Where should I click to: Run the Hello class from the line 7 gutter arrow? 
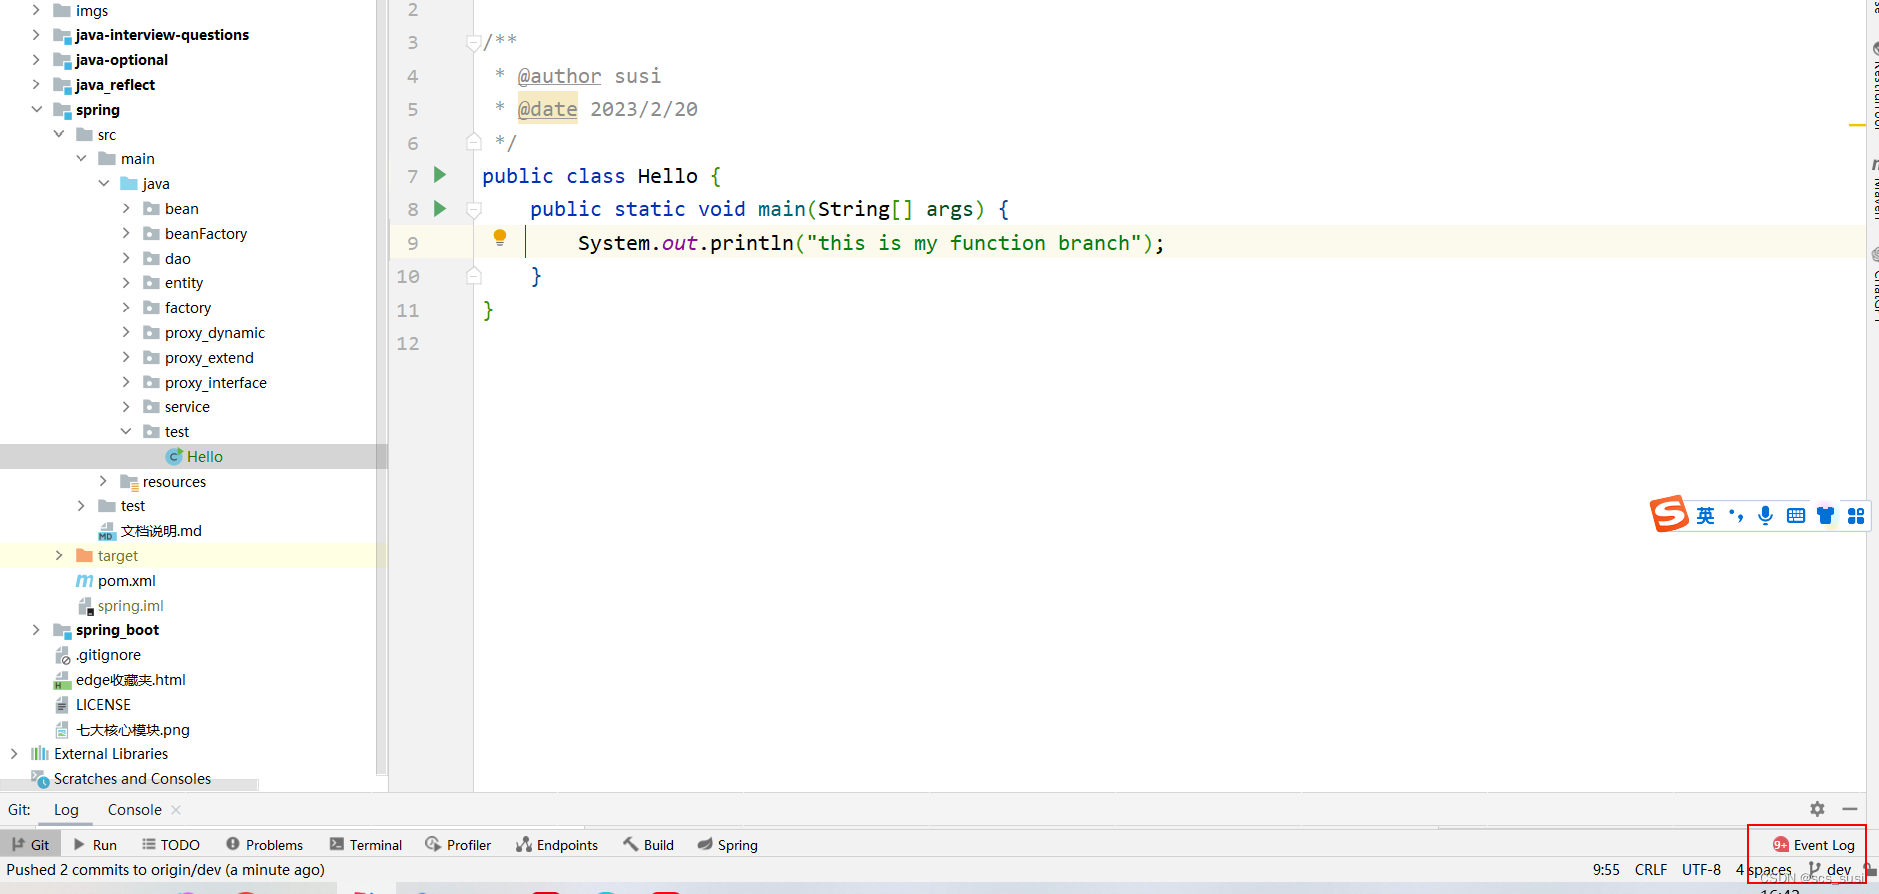[440, 175]
